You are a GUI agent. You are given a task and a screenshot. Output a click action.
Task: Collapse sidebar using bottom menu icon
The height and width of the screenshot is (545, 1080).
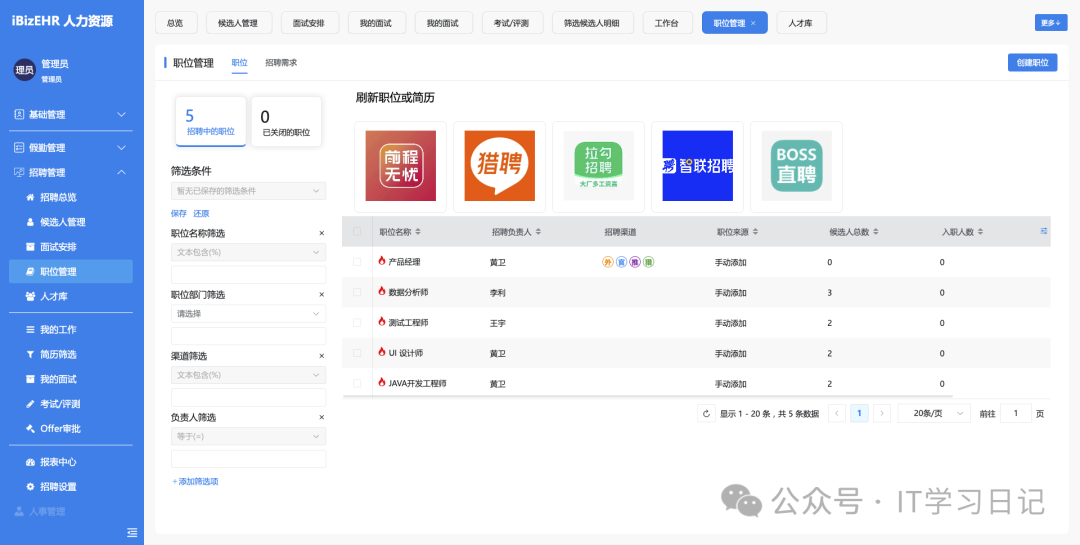[x=132, y=531]
